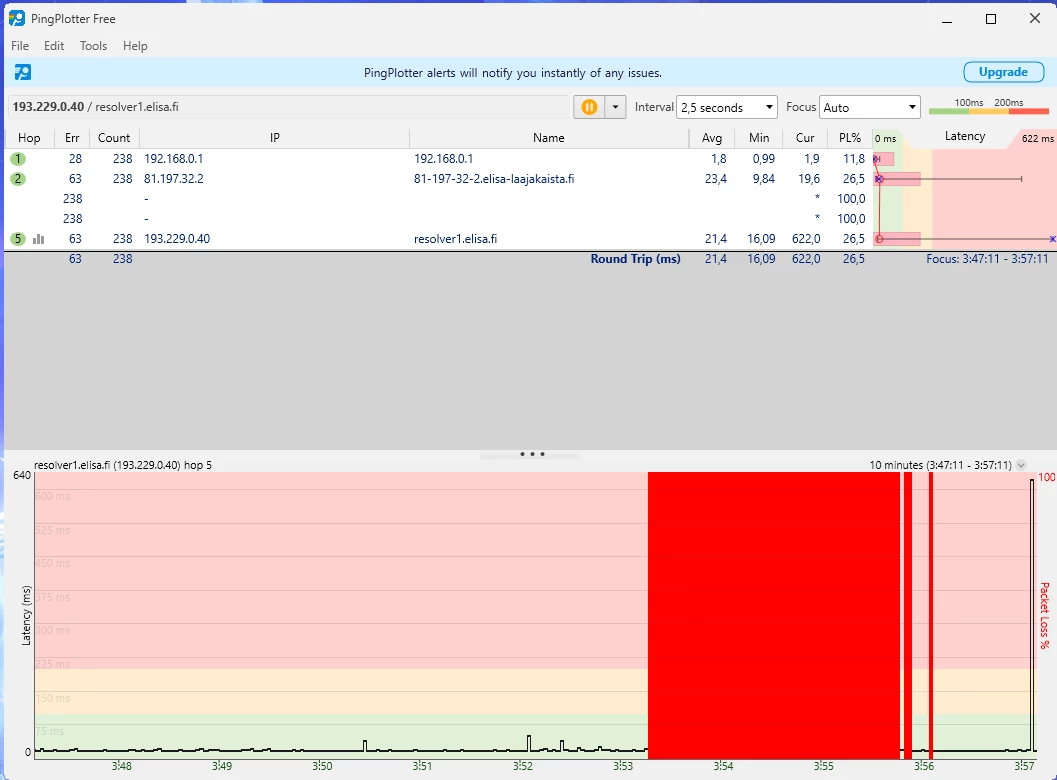Click the Packet Loss % axis label
The width and height of the screenshot is (1057, 780).
coord(1044,616)
